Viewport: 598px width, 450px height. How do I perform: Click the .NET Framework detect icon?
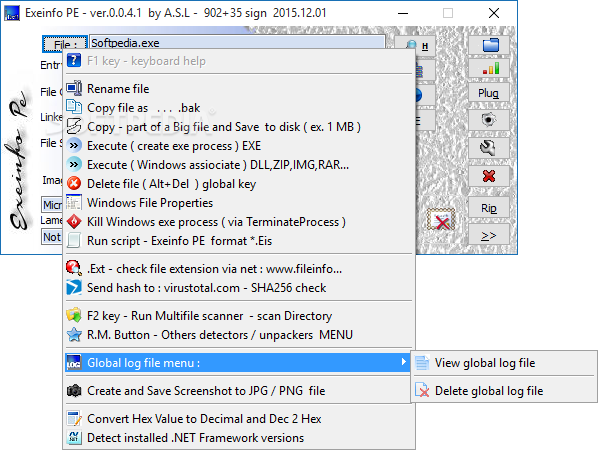click(74, 437)
